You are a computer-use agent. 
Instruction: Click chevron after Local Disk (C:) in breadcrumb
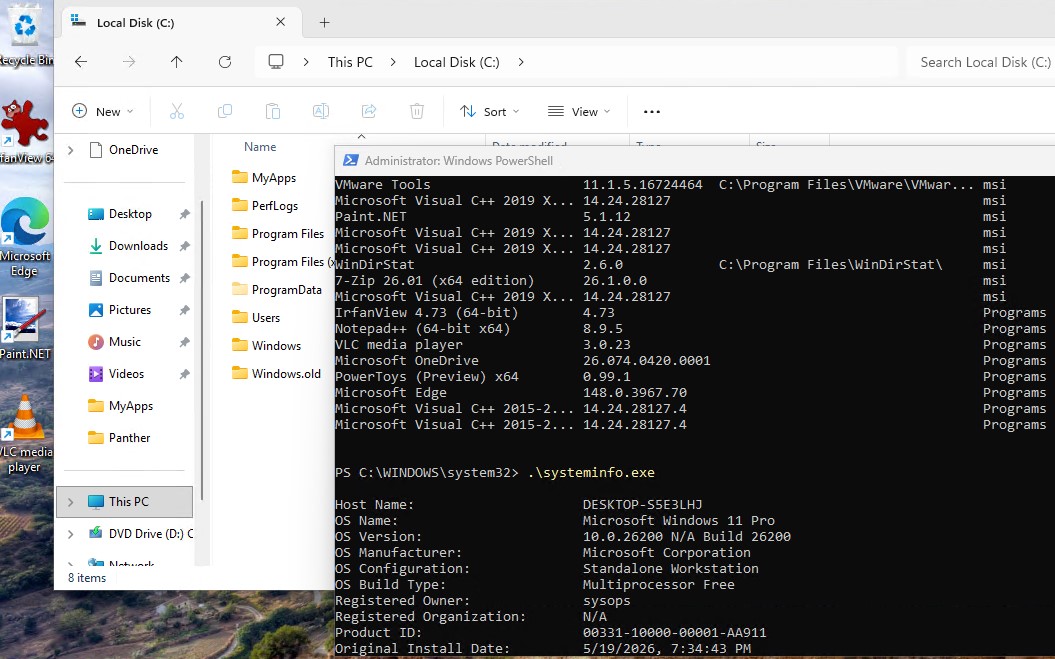coord(521,62)
